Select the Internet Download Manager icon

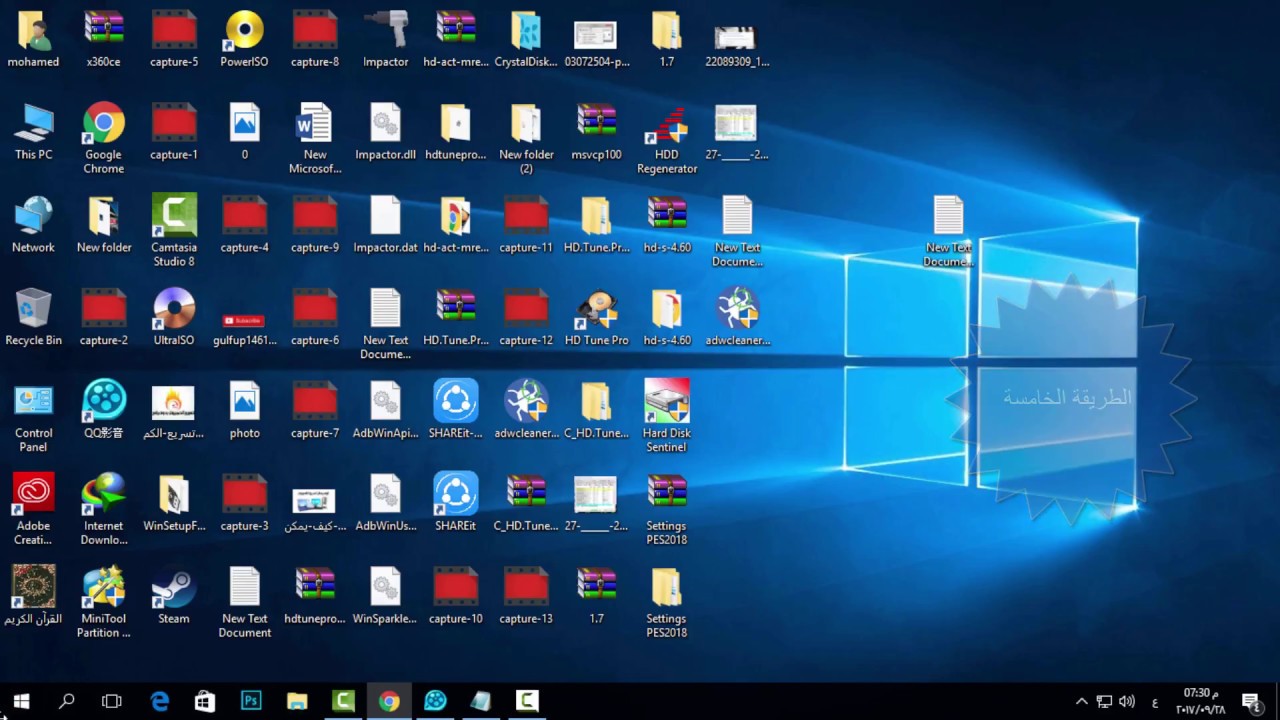point(104,508)
